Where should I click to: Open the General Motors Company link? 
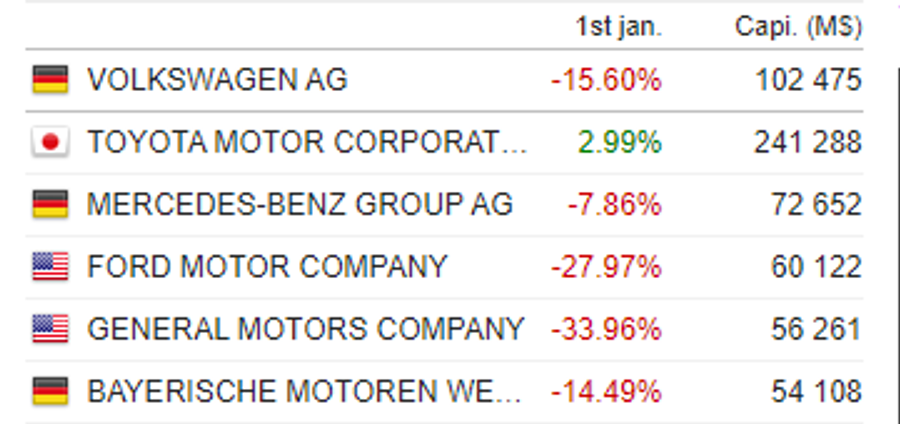point(305,329)
